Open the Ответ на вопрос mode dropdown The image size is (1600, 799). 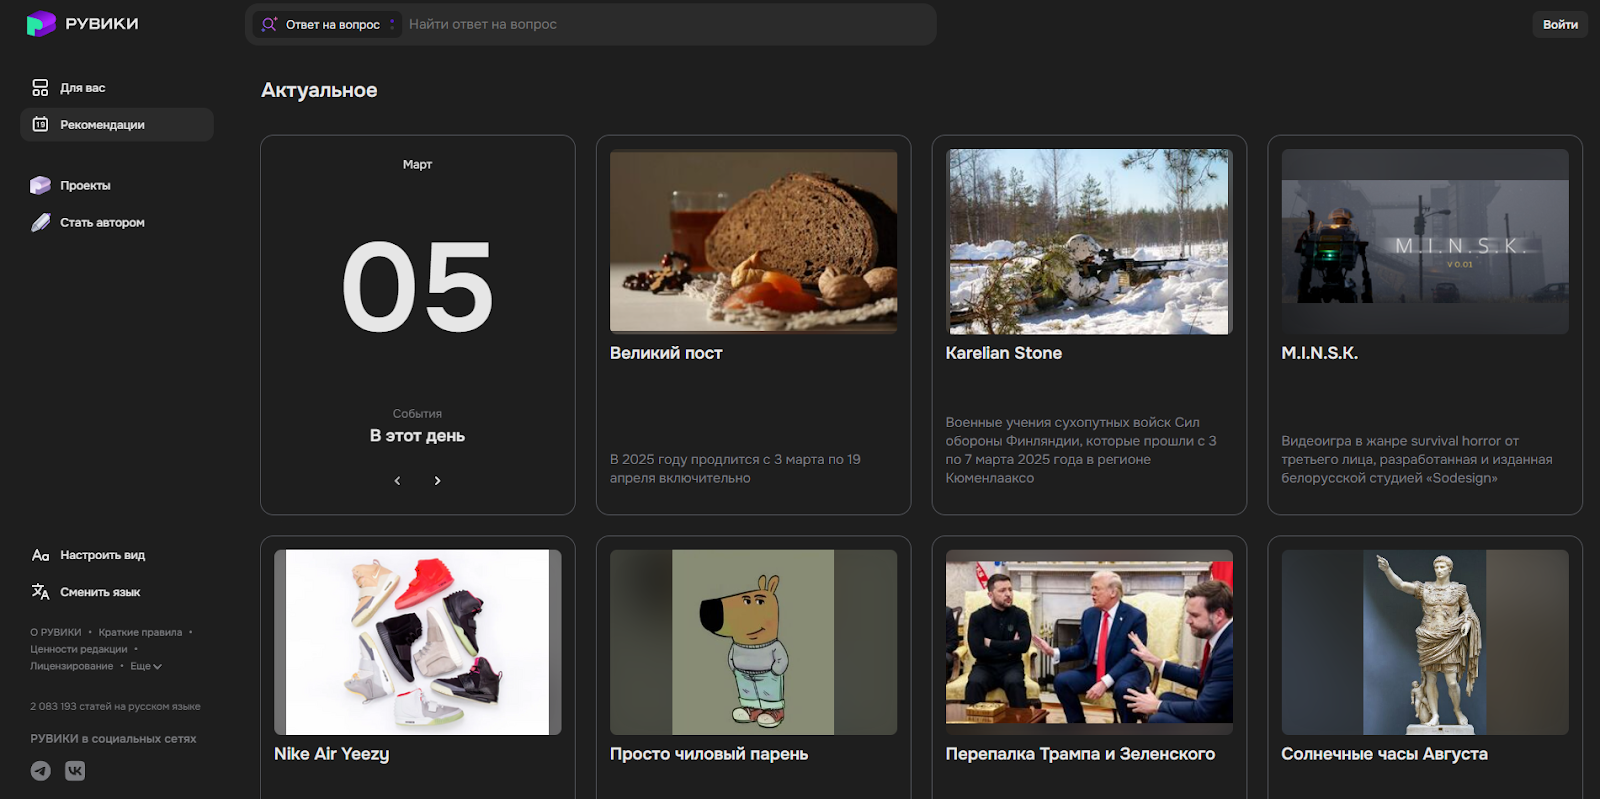pyautogui.click(x=327, y=24)
